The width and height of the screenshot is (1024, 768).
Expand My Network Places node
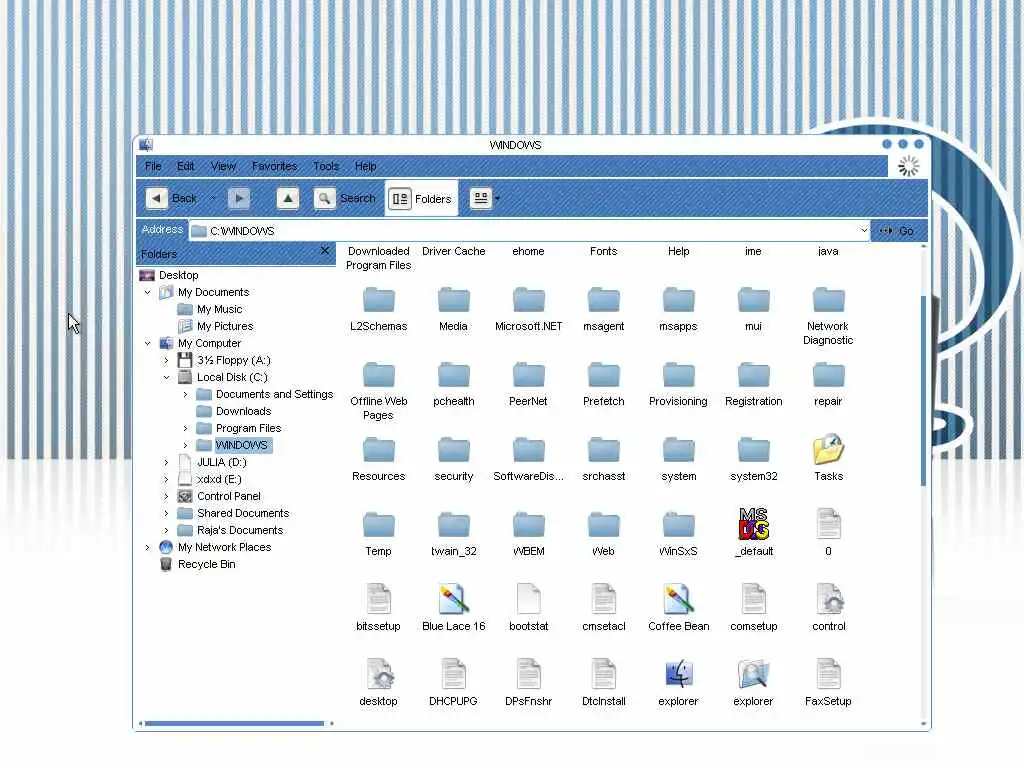(x=148, y=547)
